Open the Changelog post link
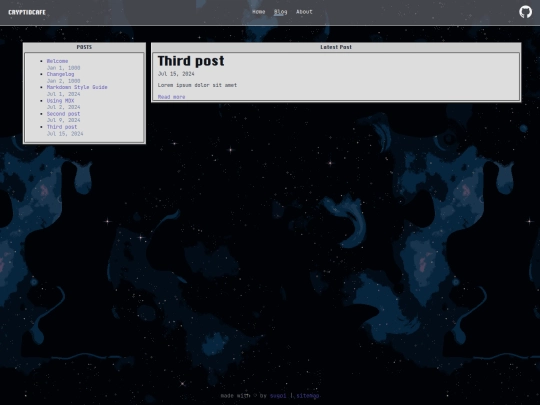The image size is (540, 405). click(x=60, y=74)
